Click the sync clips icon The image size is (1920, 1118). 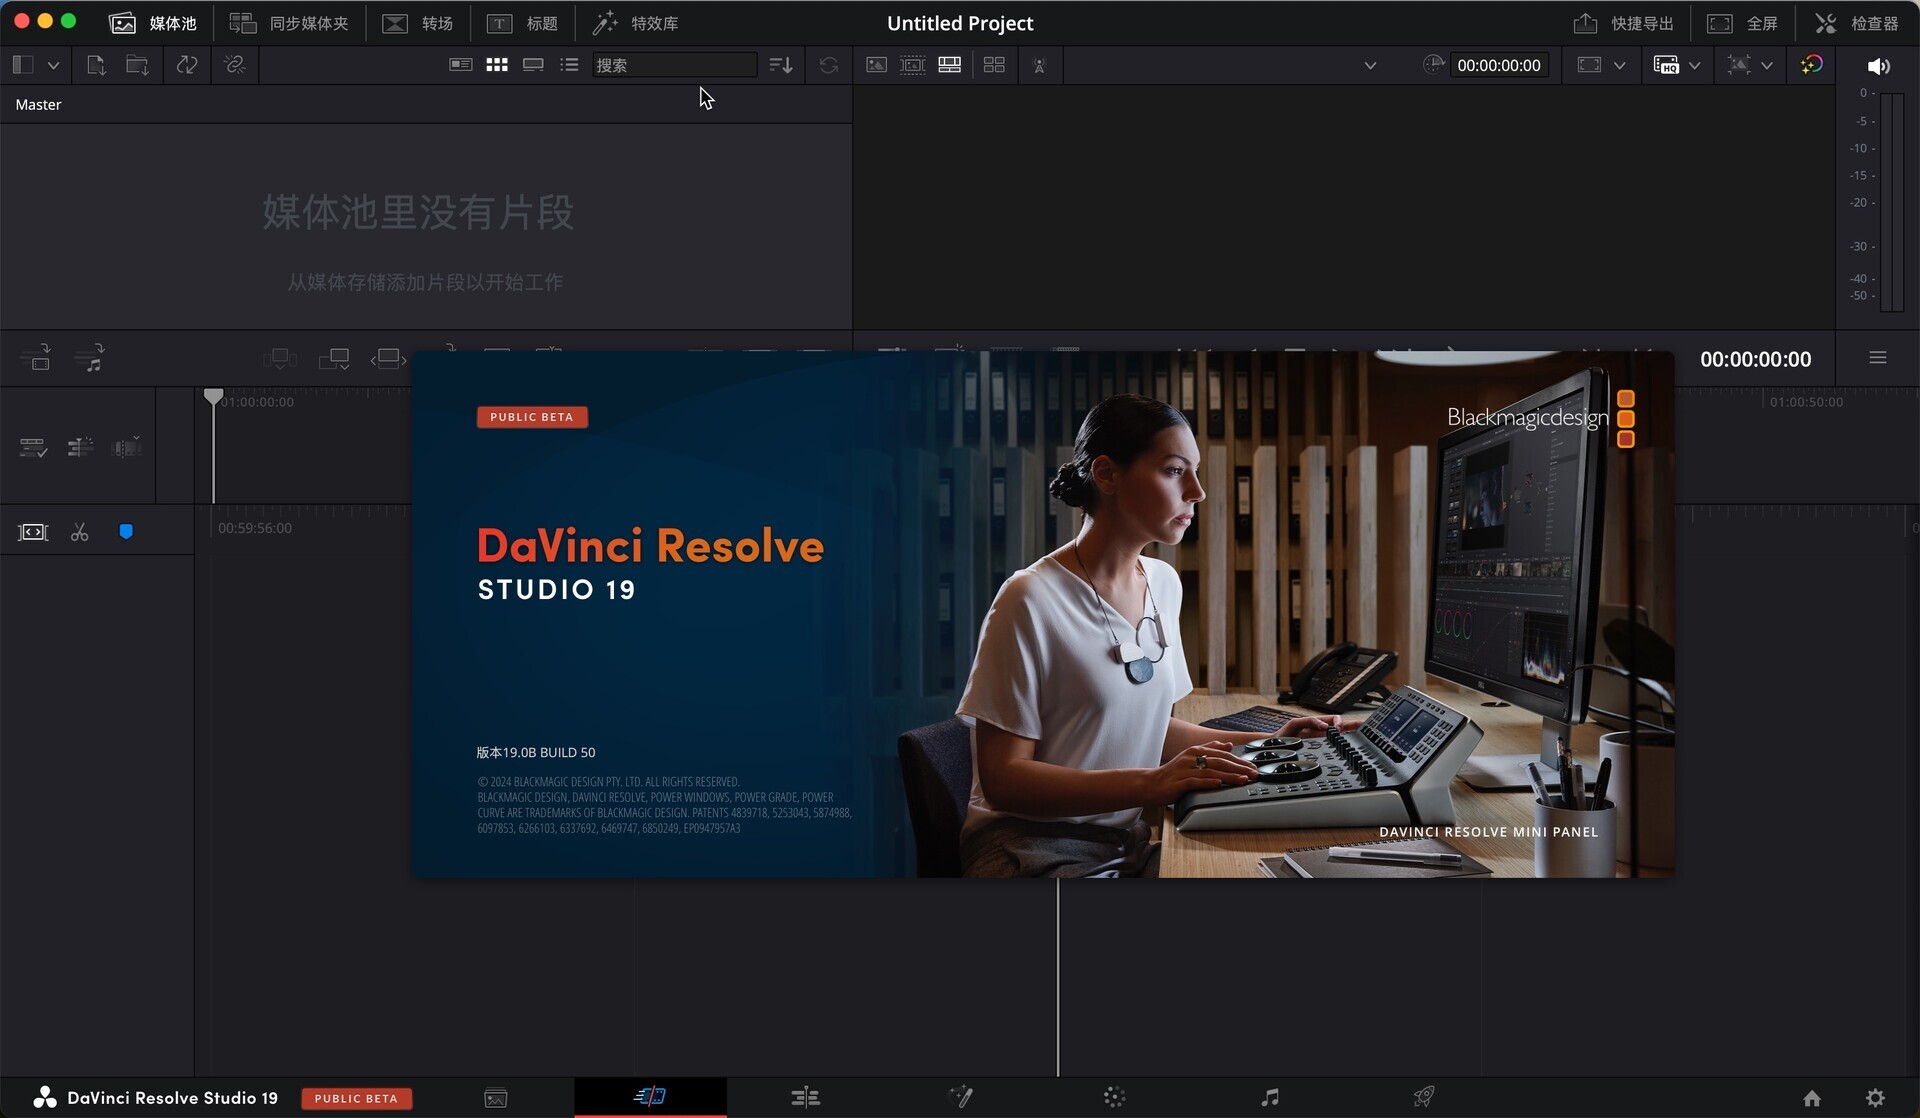(187, 65)
